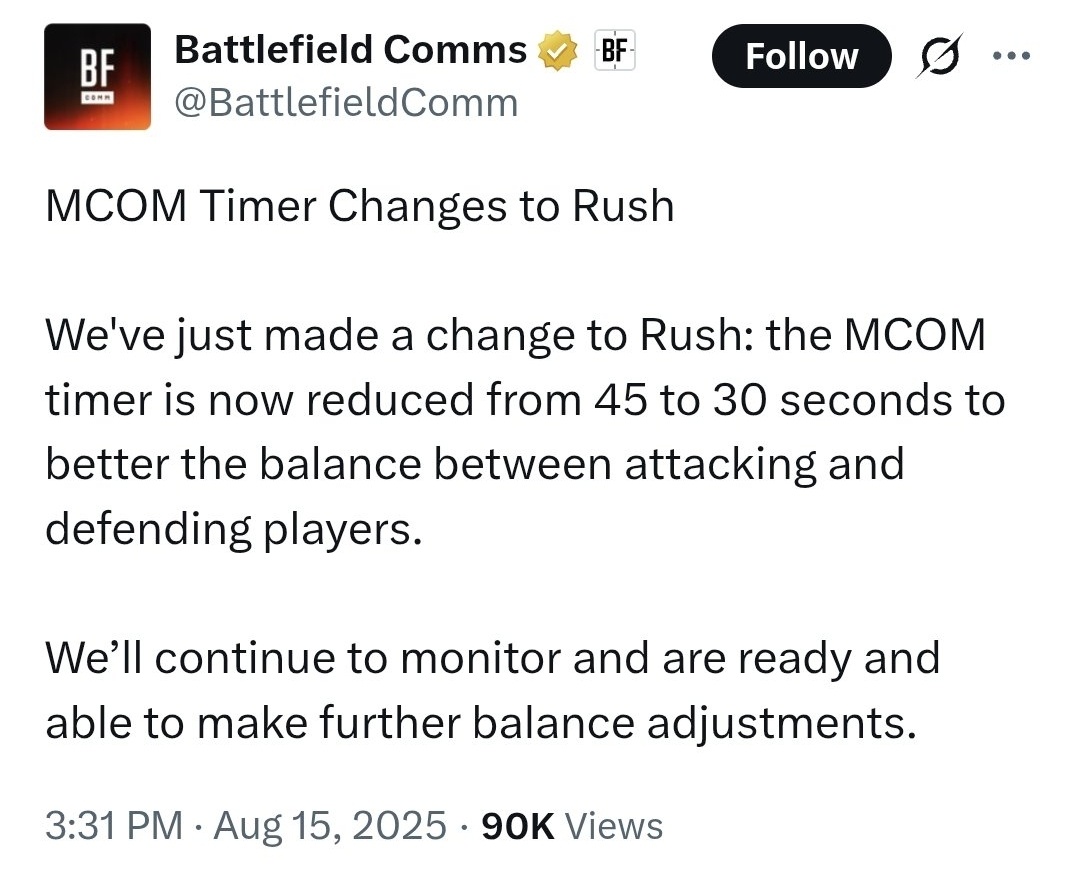The image size is (1080, 883).
Task: Click the 'better the balance between' line
Action: click(x=475, y=464)
